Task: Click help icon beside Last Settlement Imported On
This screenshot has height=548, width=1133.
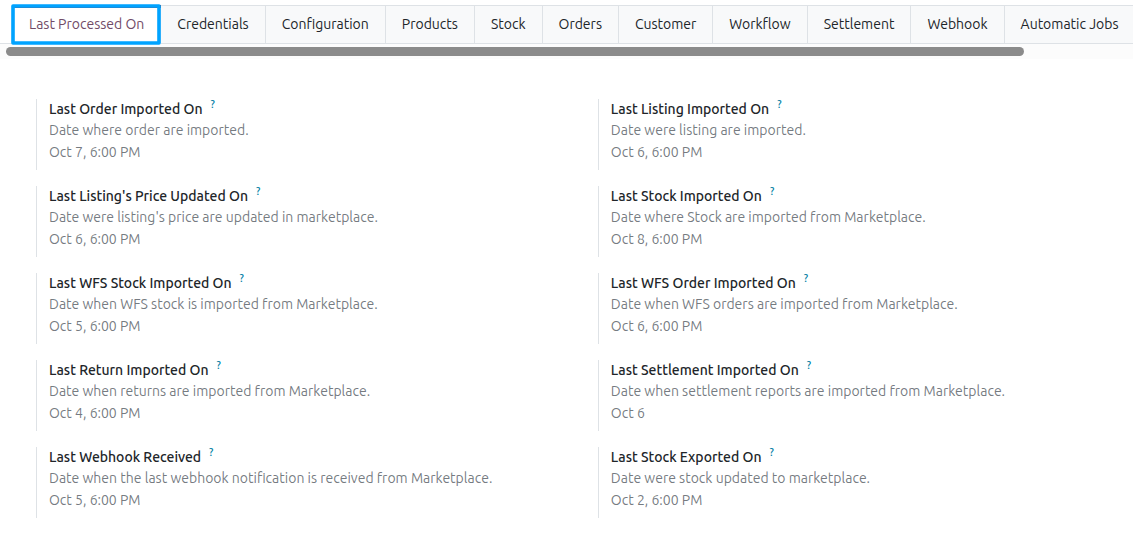Action: click(x=809, y=365)
